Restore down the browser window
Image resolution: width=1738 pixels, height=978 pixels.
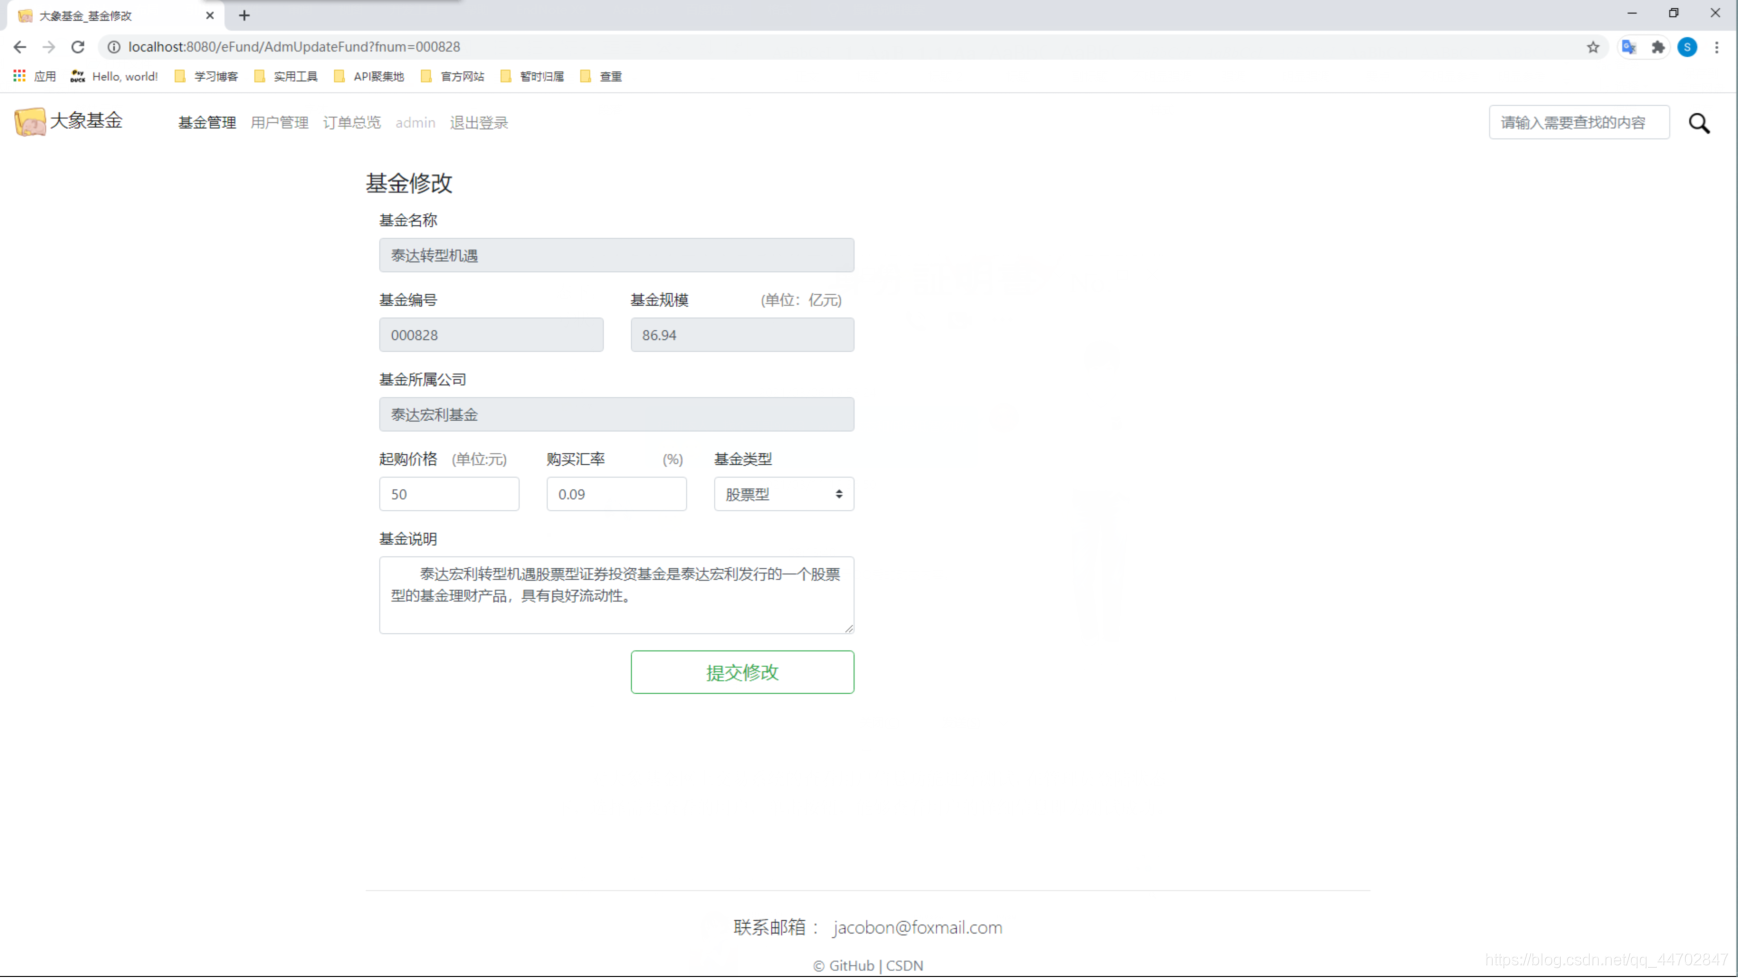pos(1674,13)
